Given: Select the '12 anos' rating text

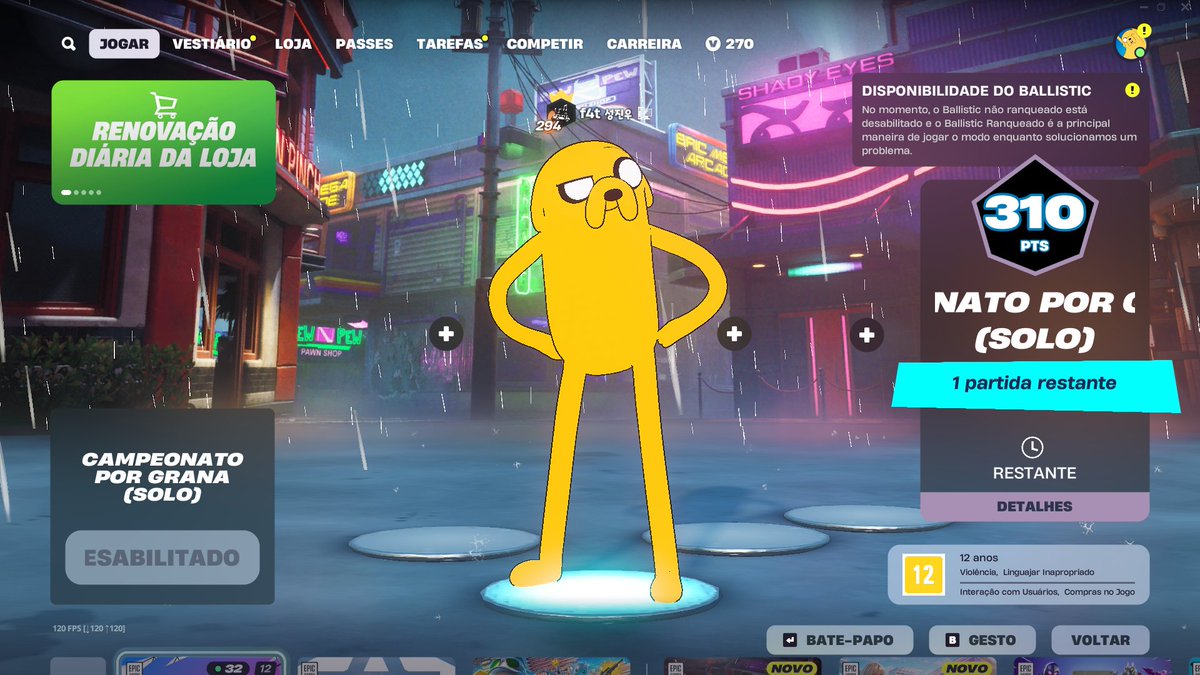Looking at the screenshot, I should [x=979, y=558].
